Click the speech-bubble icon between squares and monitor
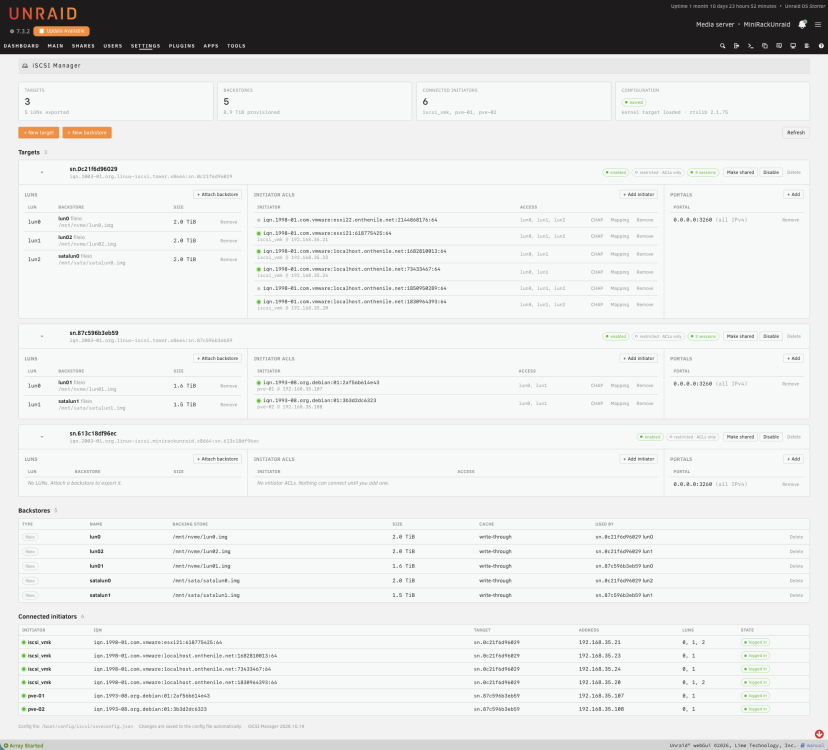 click(x=779, y=46)
